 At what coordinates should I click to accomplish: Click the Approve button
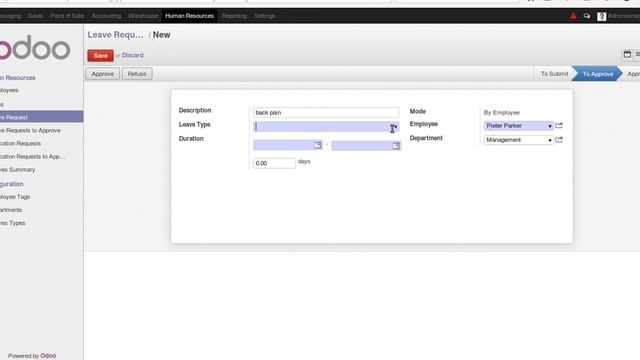tap(102, 74)
